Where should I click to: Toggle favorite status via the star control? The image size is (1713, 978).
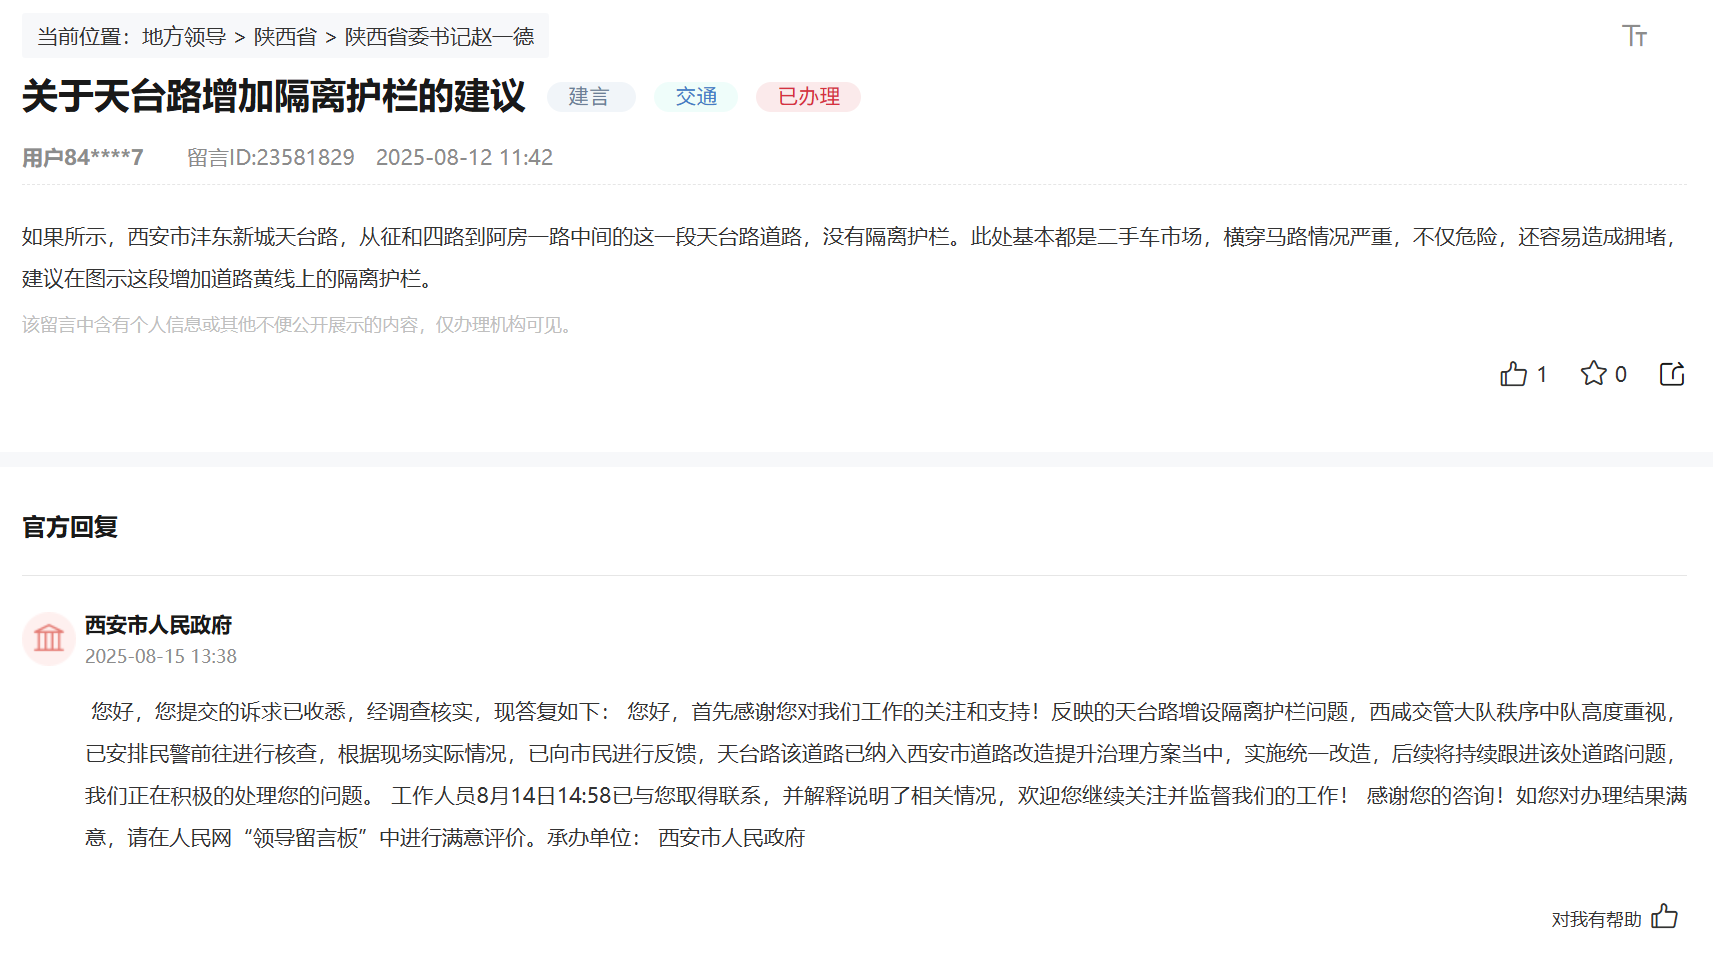coord(1595,373)
